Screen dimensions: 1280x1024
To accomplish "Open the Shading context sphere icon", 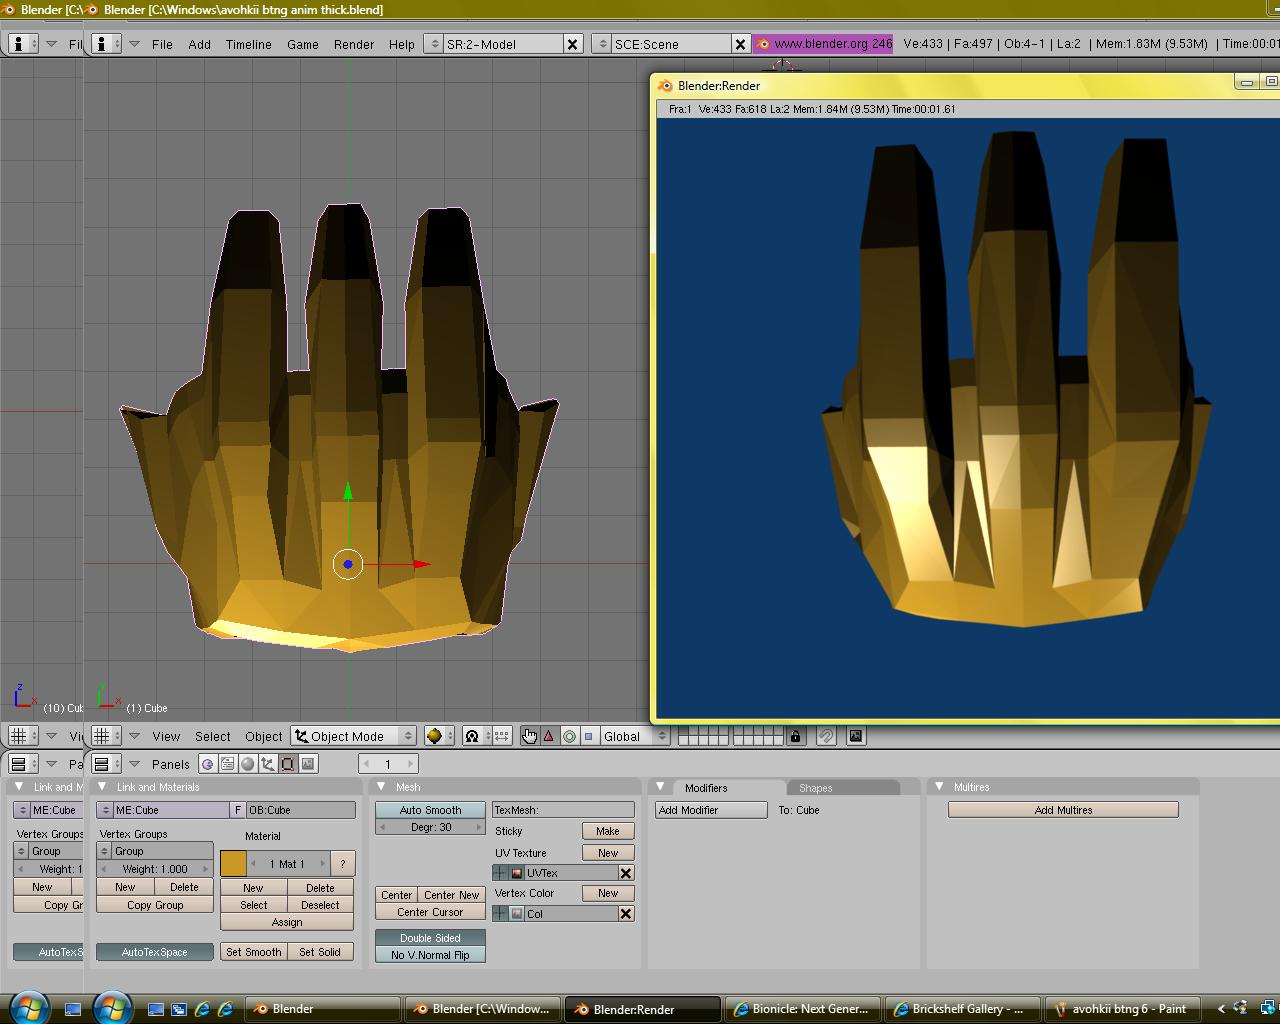I will tap(247, 764).
